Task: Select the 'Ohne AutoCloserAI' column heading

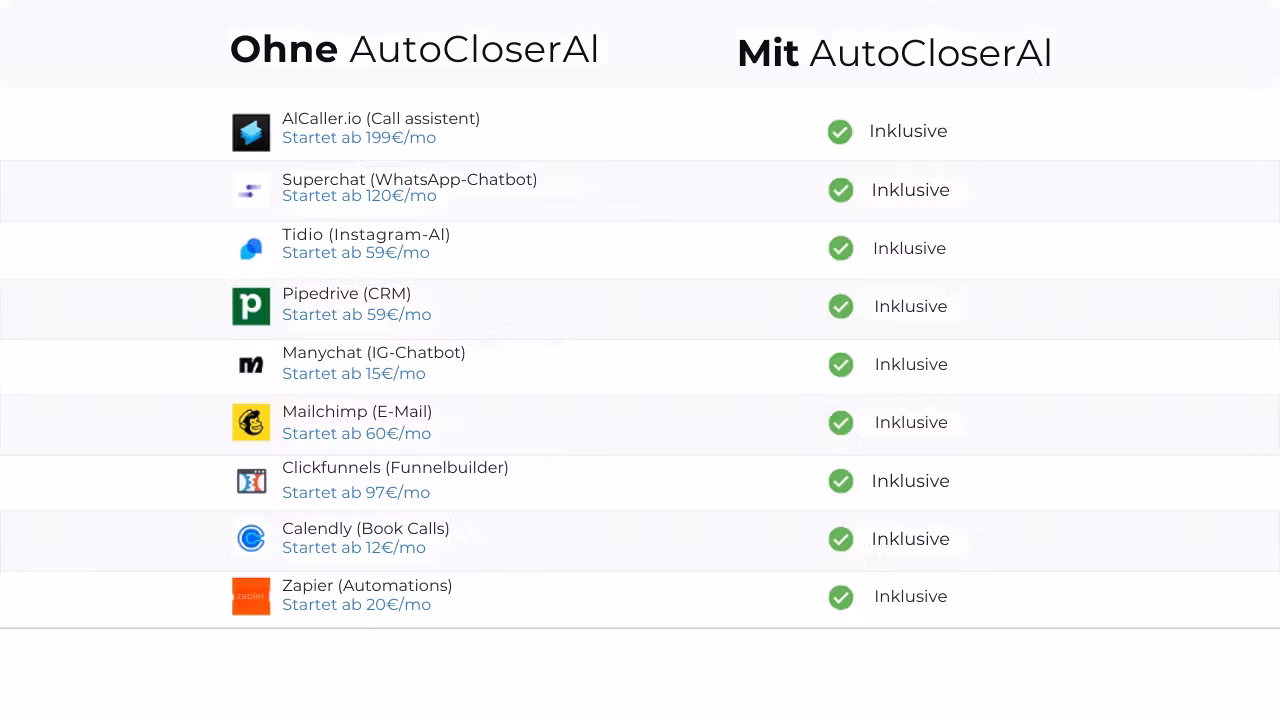Action: pos(414,49)
